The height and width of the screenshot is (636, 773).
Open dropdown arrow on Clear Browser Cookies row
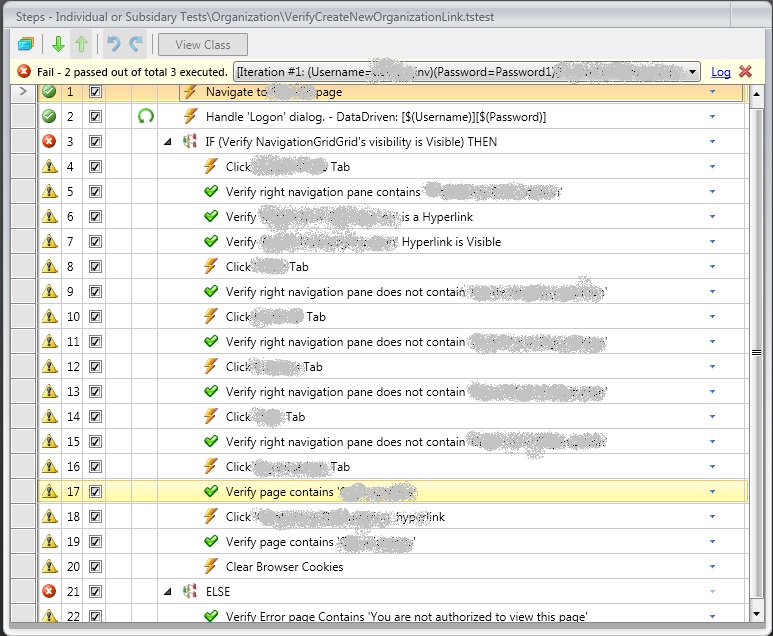(x=712, y=566)
